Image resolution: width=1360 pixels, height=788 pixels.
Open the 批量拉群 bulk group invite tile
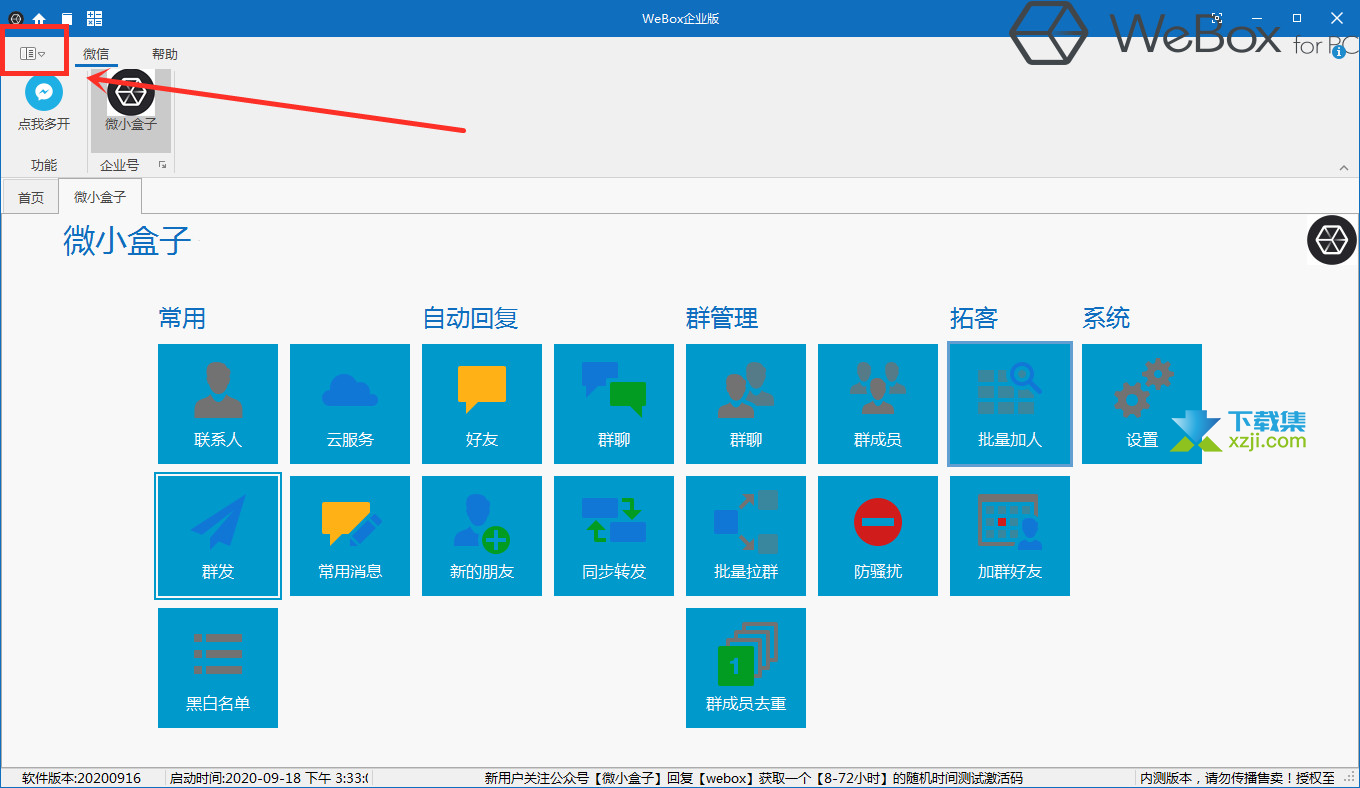tap(746, 536)
